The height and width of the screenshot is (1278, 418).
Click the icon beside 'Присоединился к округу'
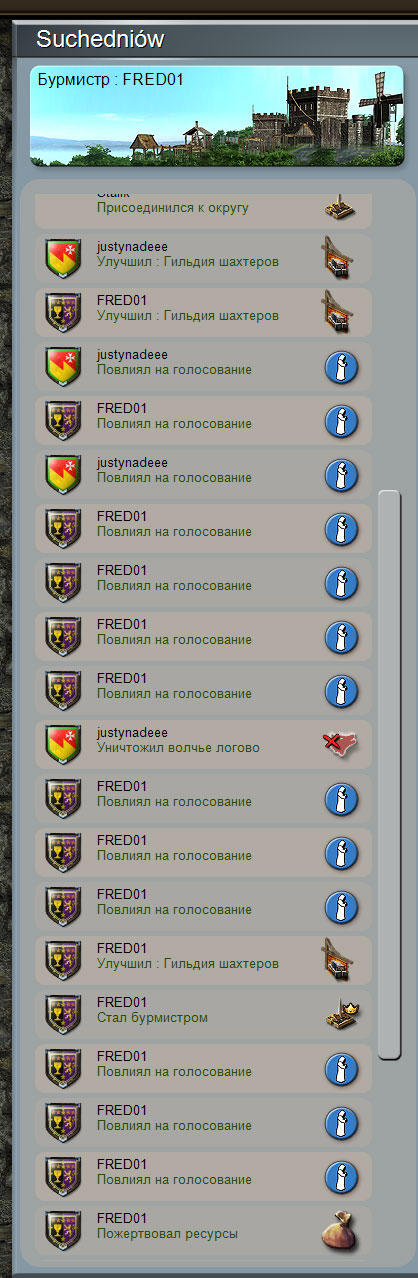coord(341,206)
